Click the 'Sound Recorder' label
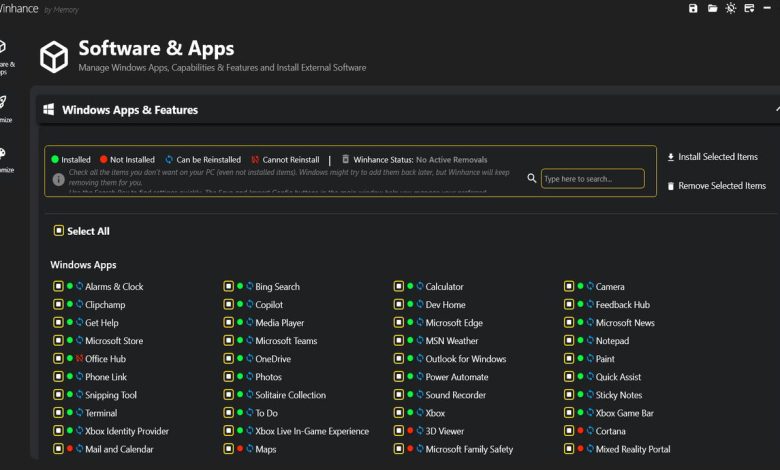The height and width of the screenshot is (470, 780). (455, 395)
